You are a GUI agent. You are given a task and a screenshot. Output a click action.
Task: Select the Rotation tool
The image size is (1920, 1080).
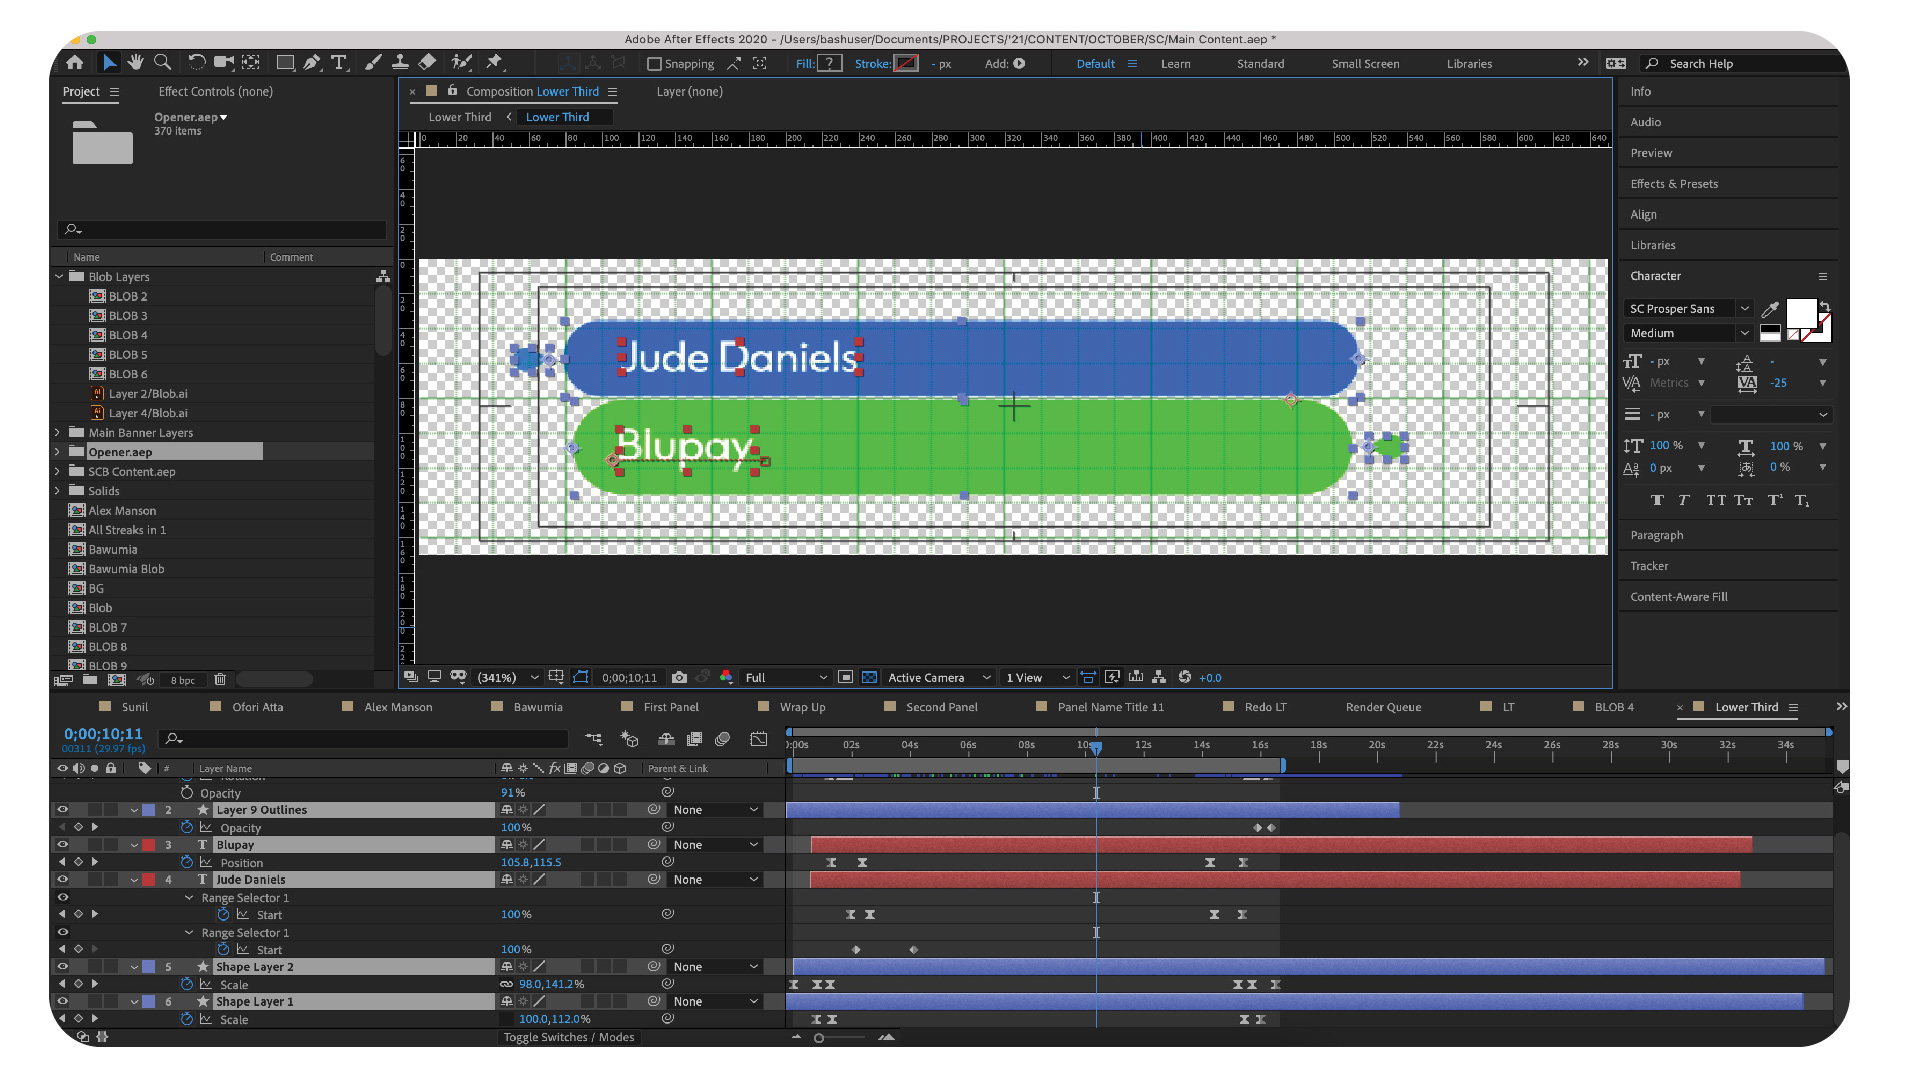[x=196, y=63]
